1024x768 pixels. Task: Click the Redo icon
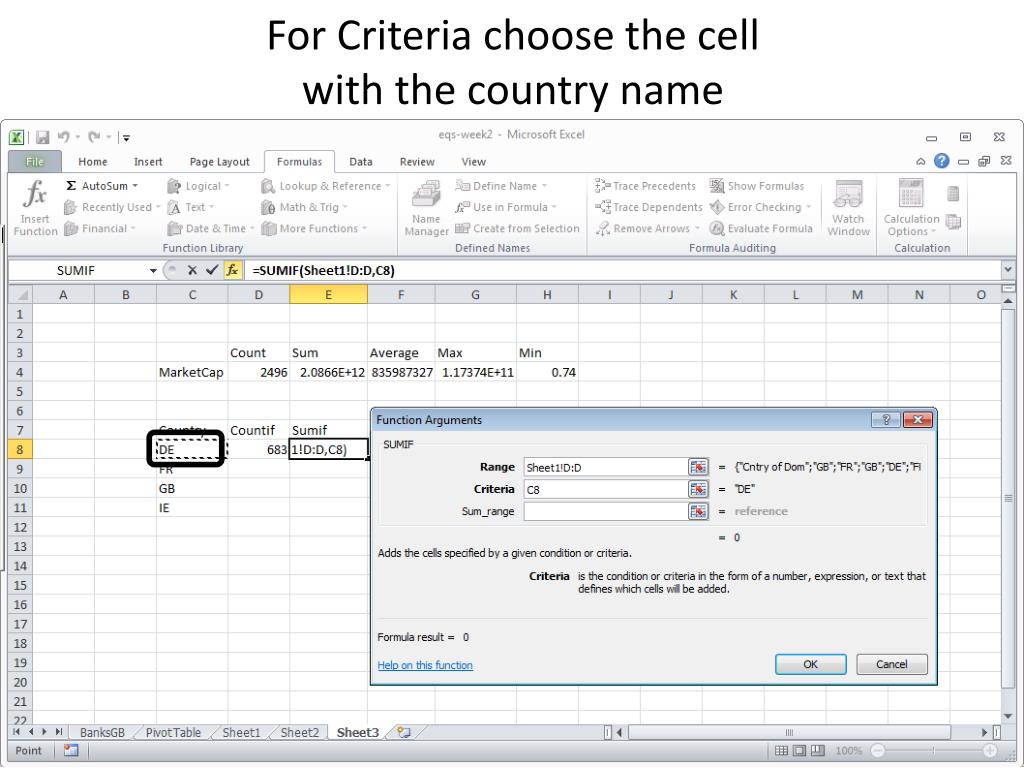coord(94,137)
